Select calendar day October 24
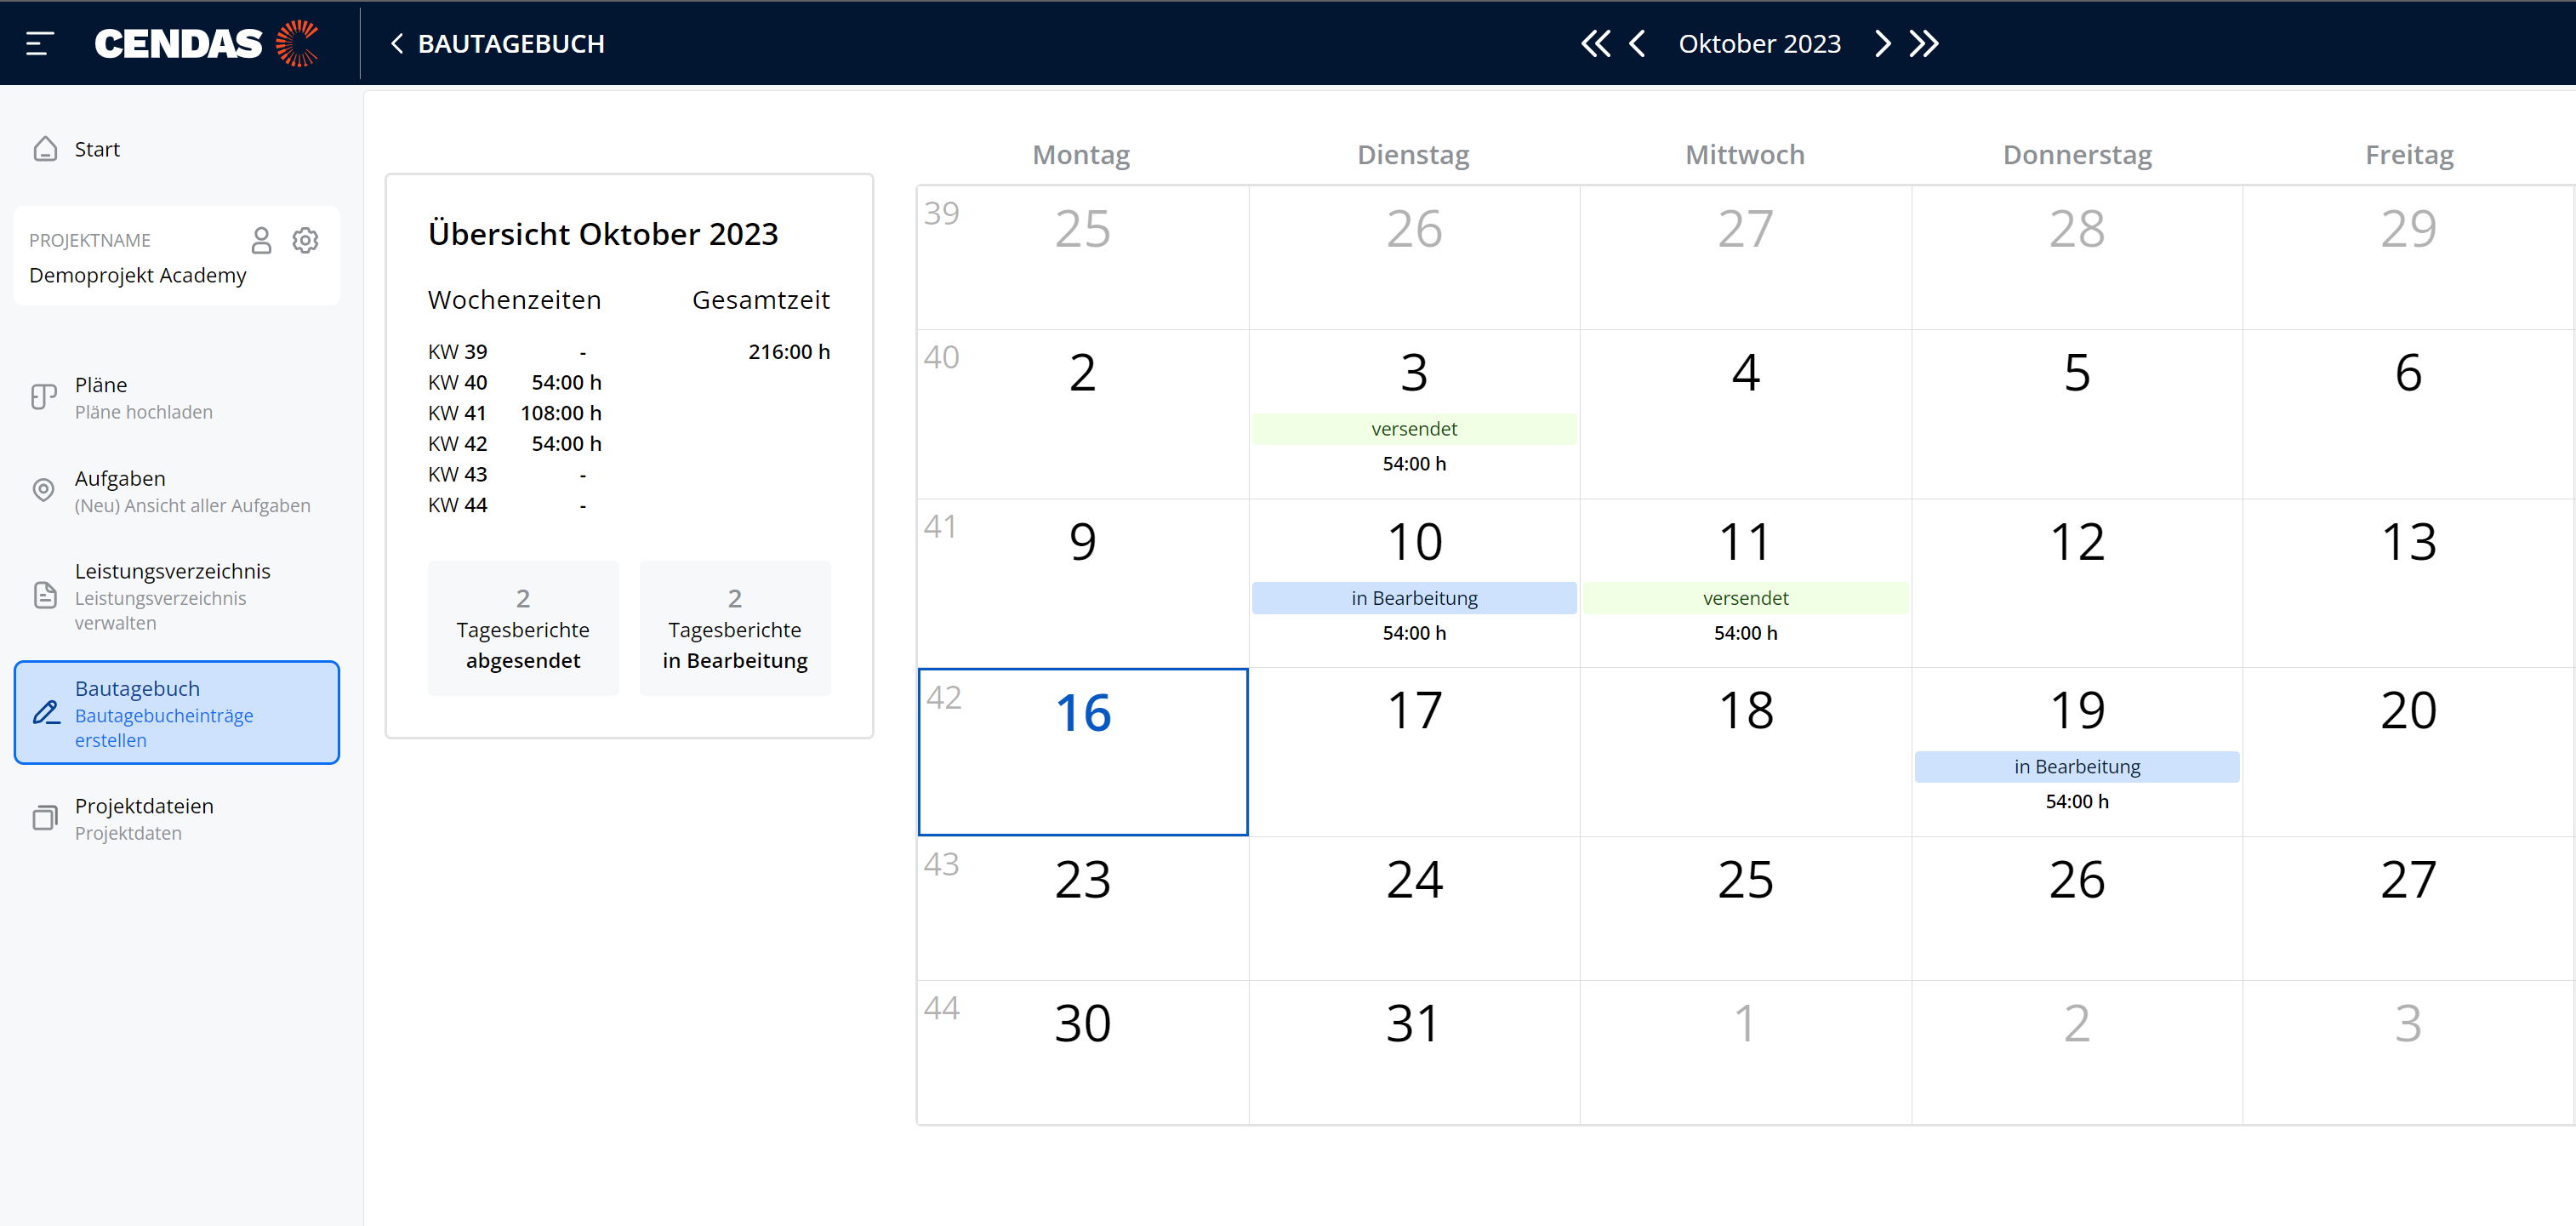 [1414, 908]
